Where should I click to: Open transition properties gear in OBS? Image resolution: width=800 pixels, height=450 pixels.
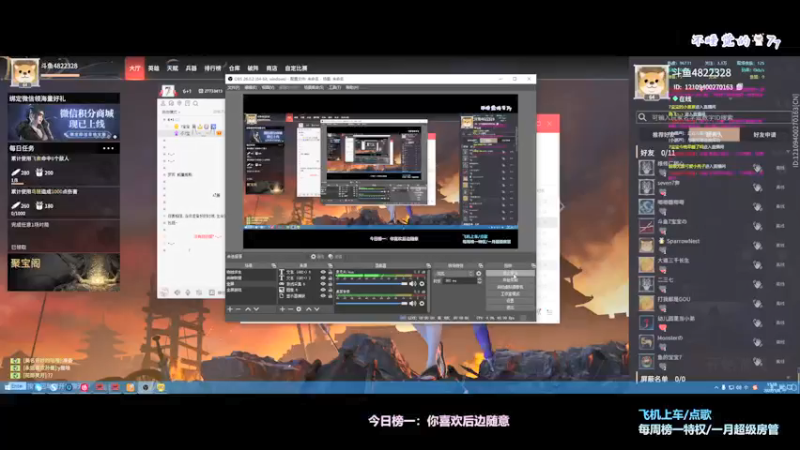point(479,273)
